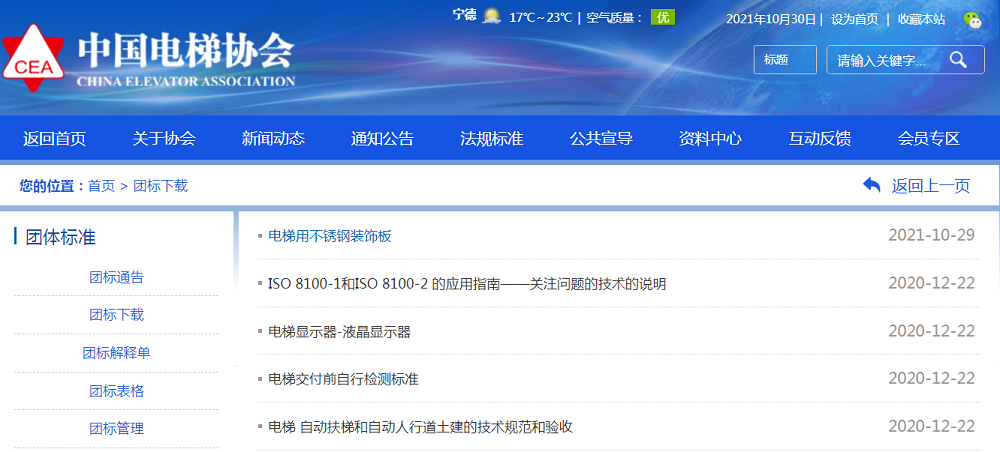Type in the 请输入关键字 search field
Screen dimensions: 1000x452
click(x=885, y=60)
